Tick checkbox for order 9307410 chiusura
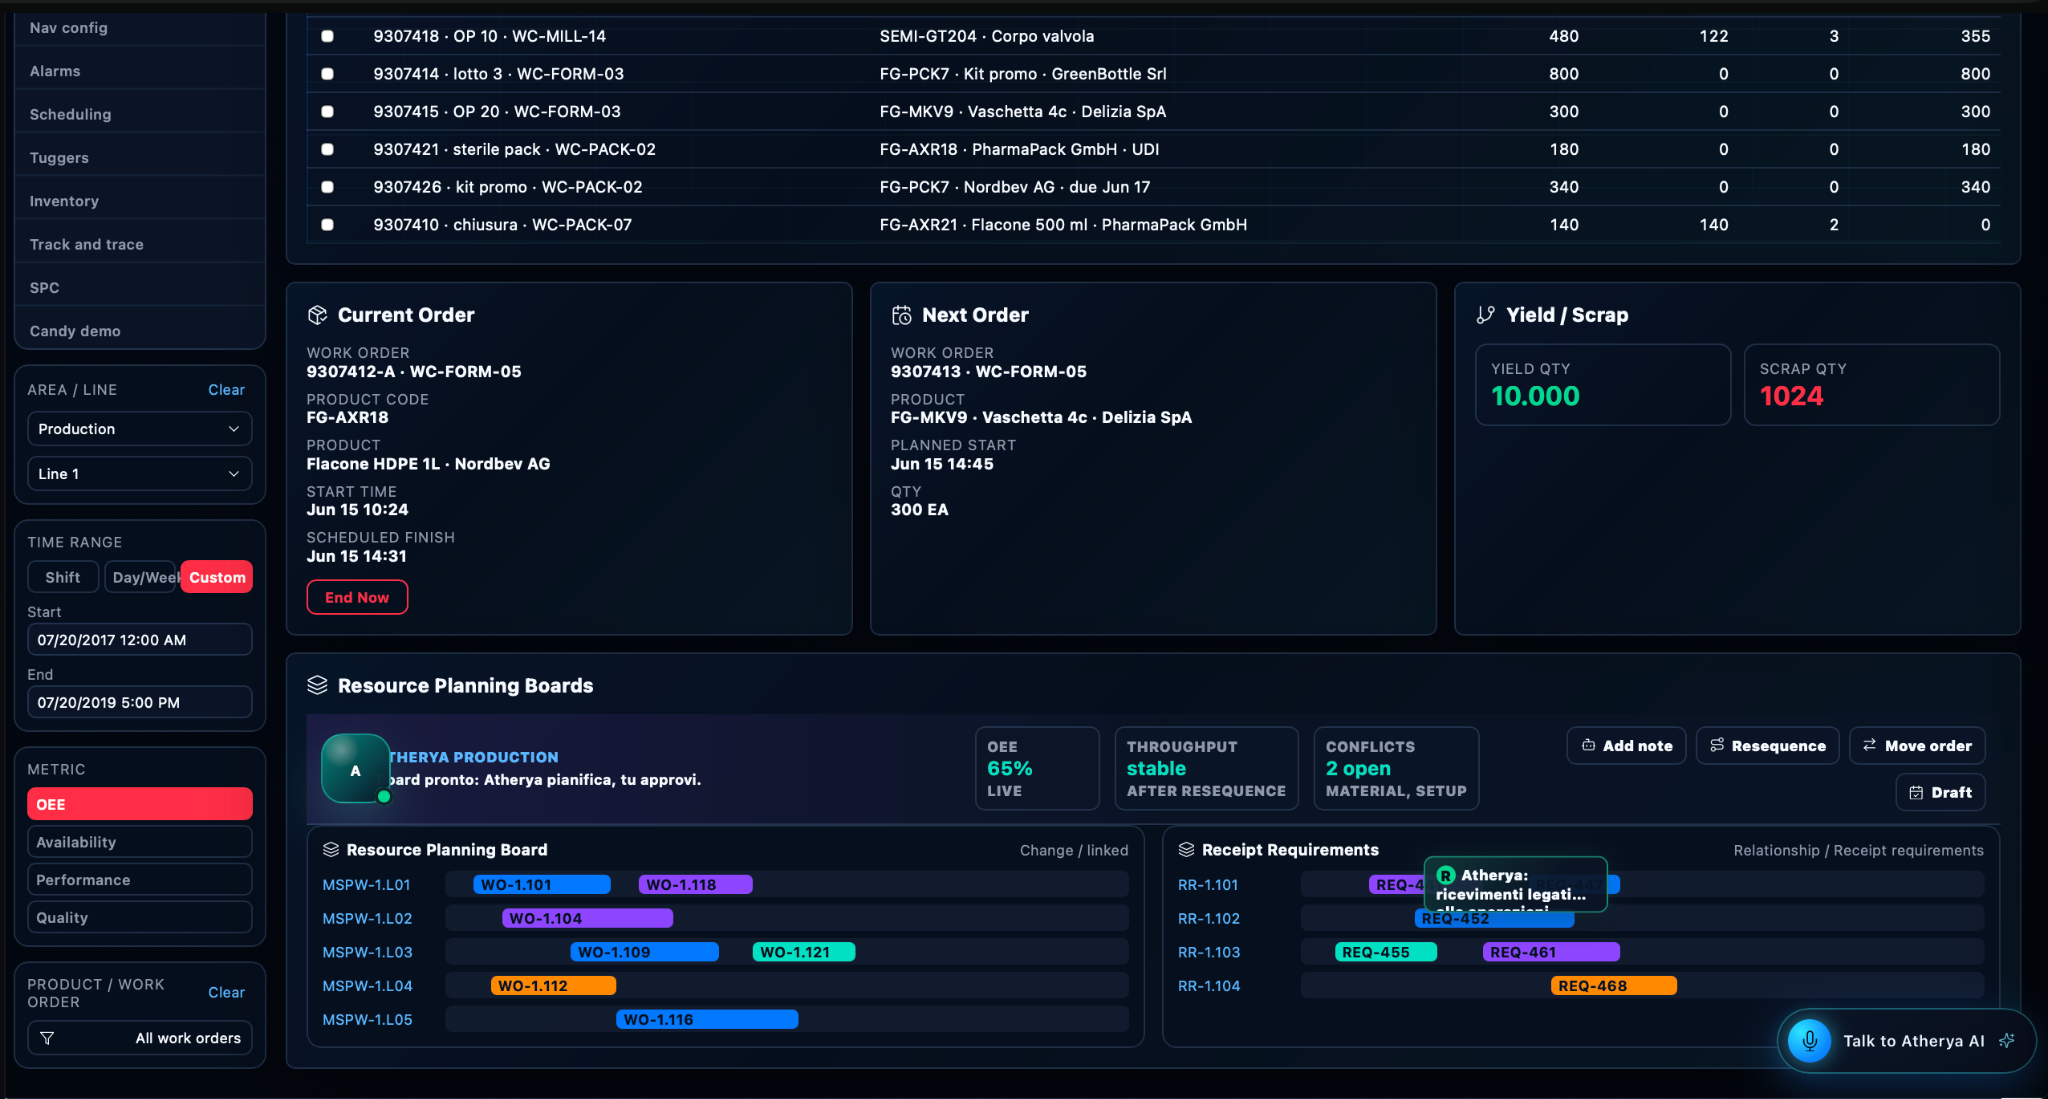Screen dimensions: 2048x1099 (x=327, y=225)
